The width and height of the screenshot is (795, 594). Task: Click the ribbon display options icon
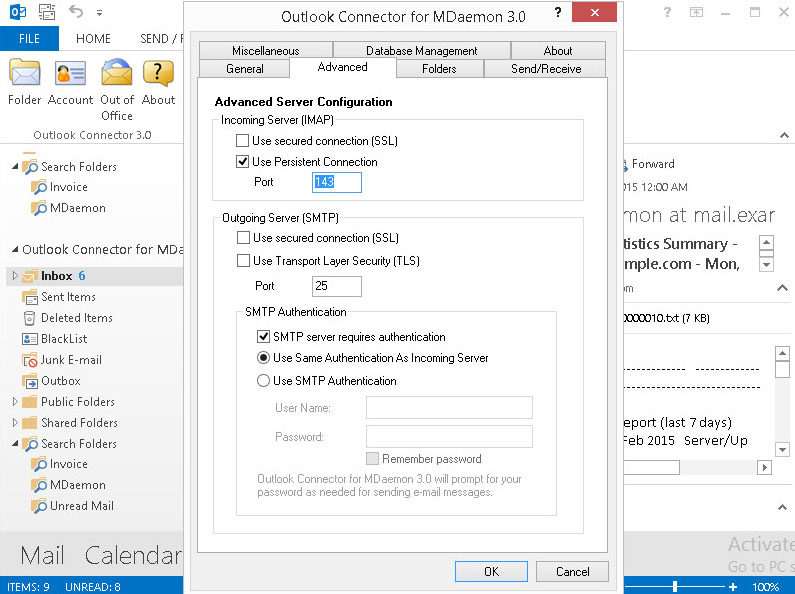point(696,12)
